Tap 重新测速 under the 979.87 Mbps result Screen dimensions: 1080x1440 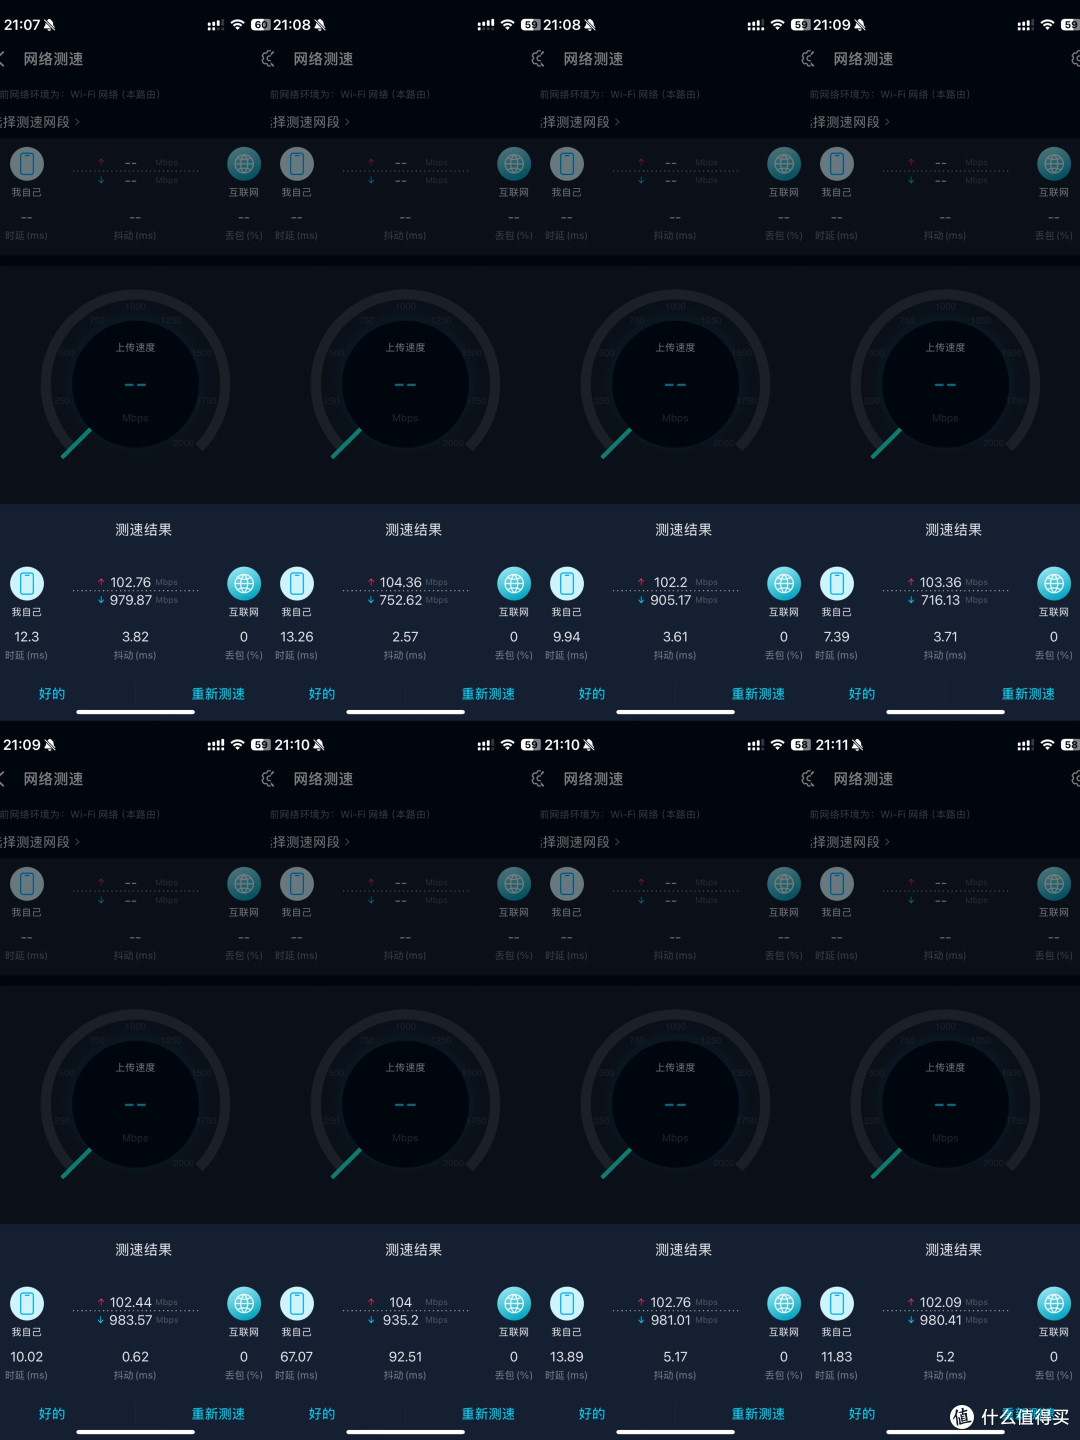[x=218, y=694]
